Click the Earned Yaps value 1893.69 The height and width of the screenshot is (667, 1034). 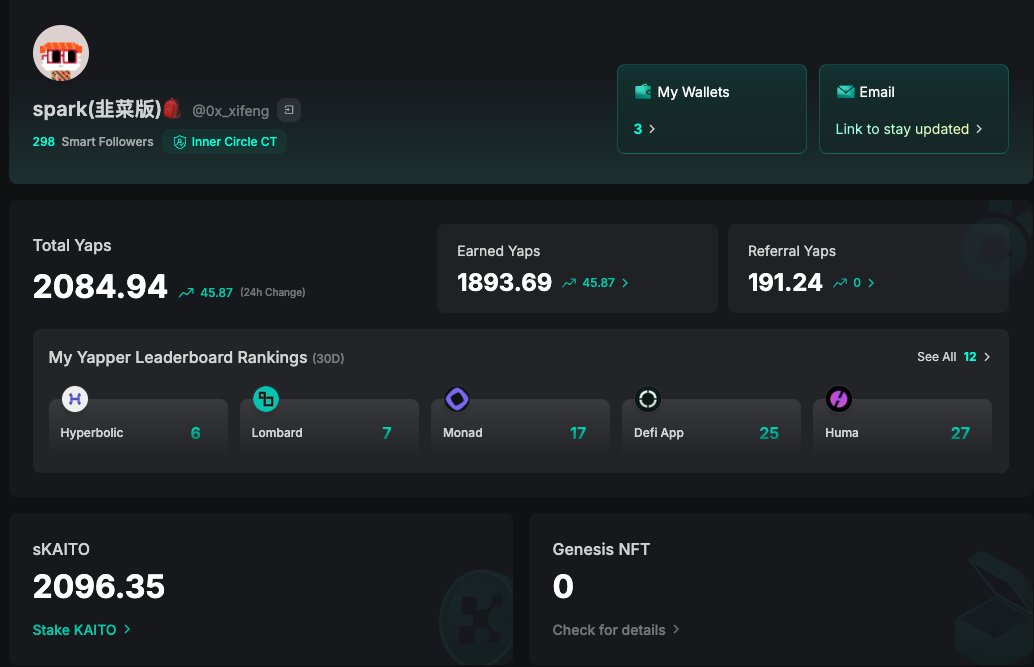pyautogui.click(x=504, y=283)
